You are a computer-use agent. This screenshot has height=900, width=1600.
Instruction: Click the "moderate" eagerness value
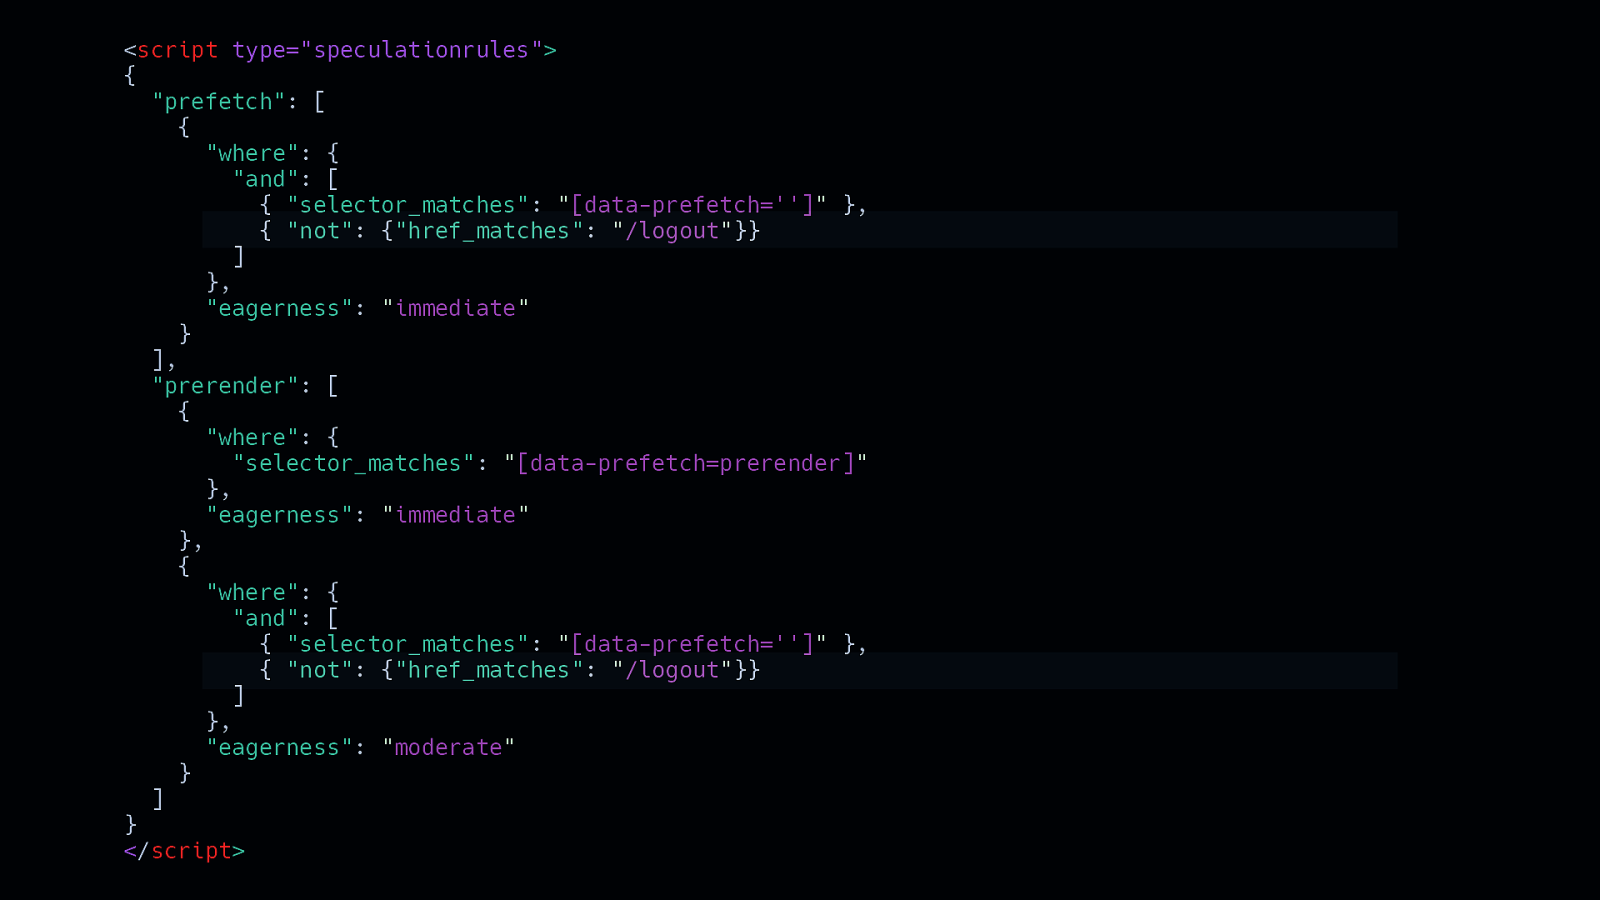pos(448,748)
